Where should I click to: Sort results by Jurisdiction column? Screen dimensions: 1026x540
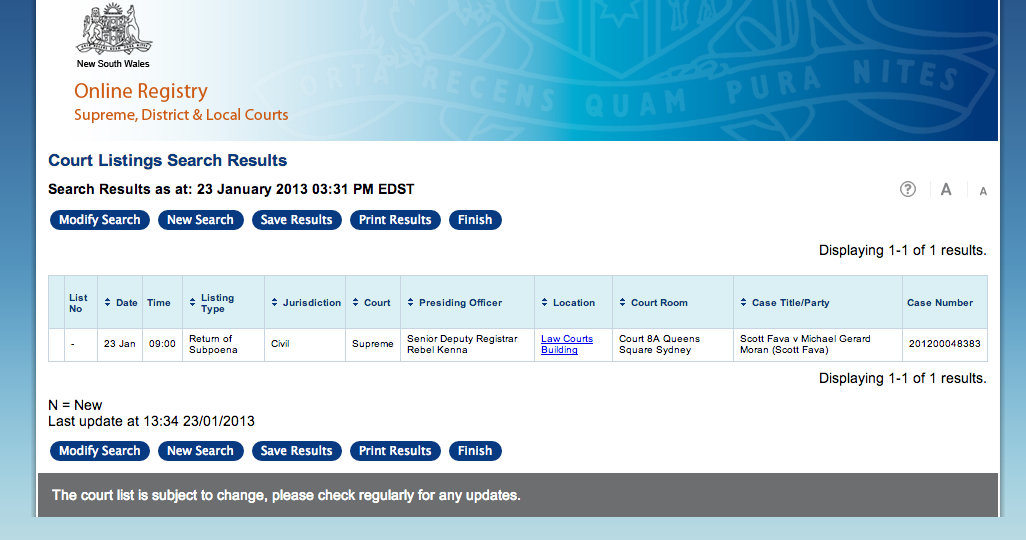pyautogui.click(x=306, y=303)
